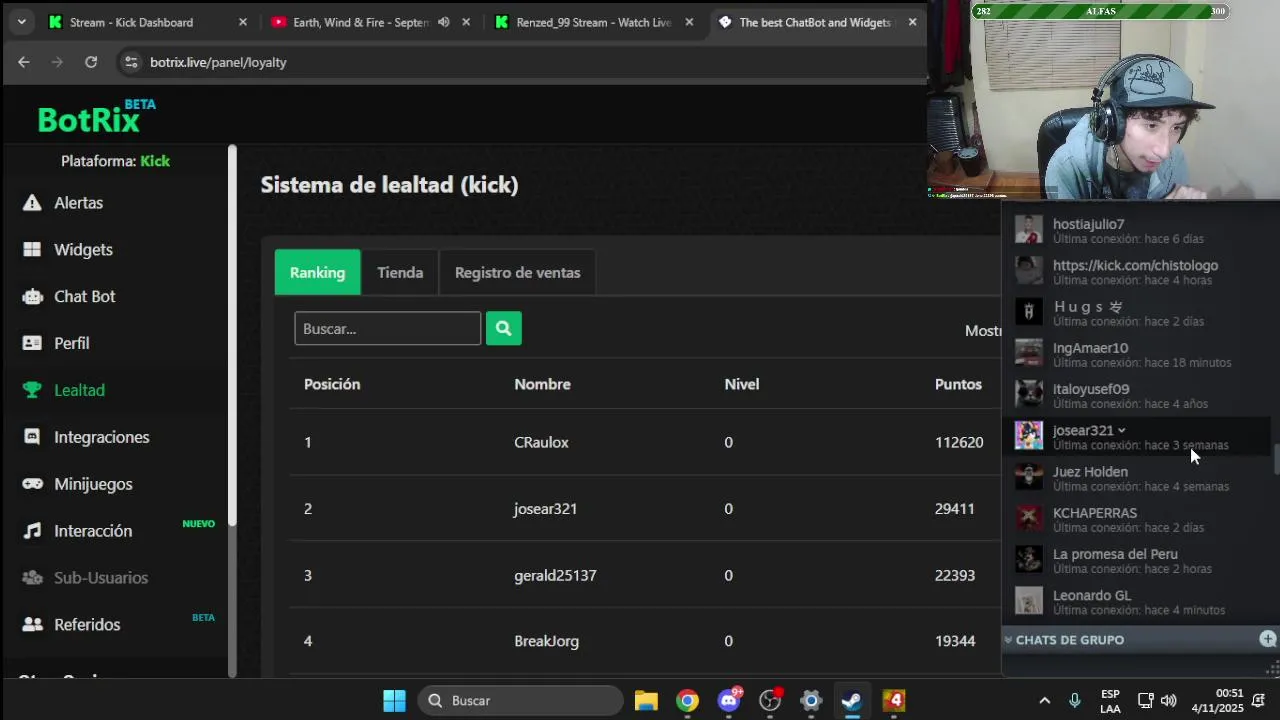Image resolution: width=1280 pixels, height=720 pixels.
Task: Click the Minijuegos gamepad icon
Action: (x=32, y=484)
